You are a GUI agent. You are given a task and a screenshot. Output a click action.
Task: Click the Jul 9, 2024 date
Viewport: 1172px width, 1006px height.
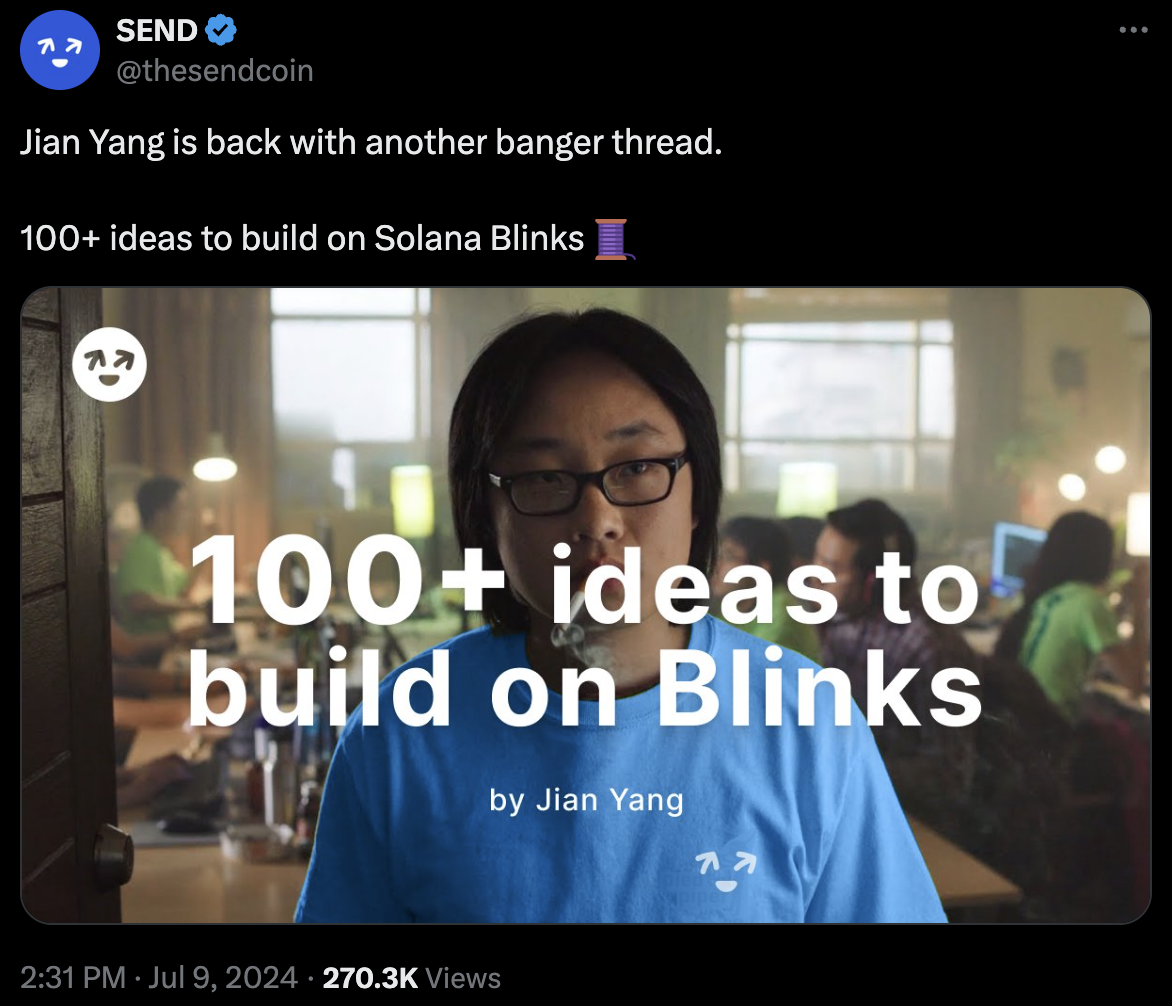click(x=223, y=978)
